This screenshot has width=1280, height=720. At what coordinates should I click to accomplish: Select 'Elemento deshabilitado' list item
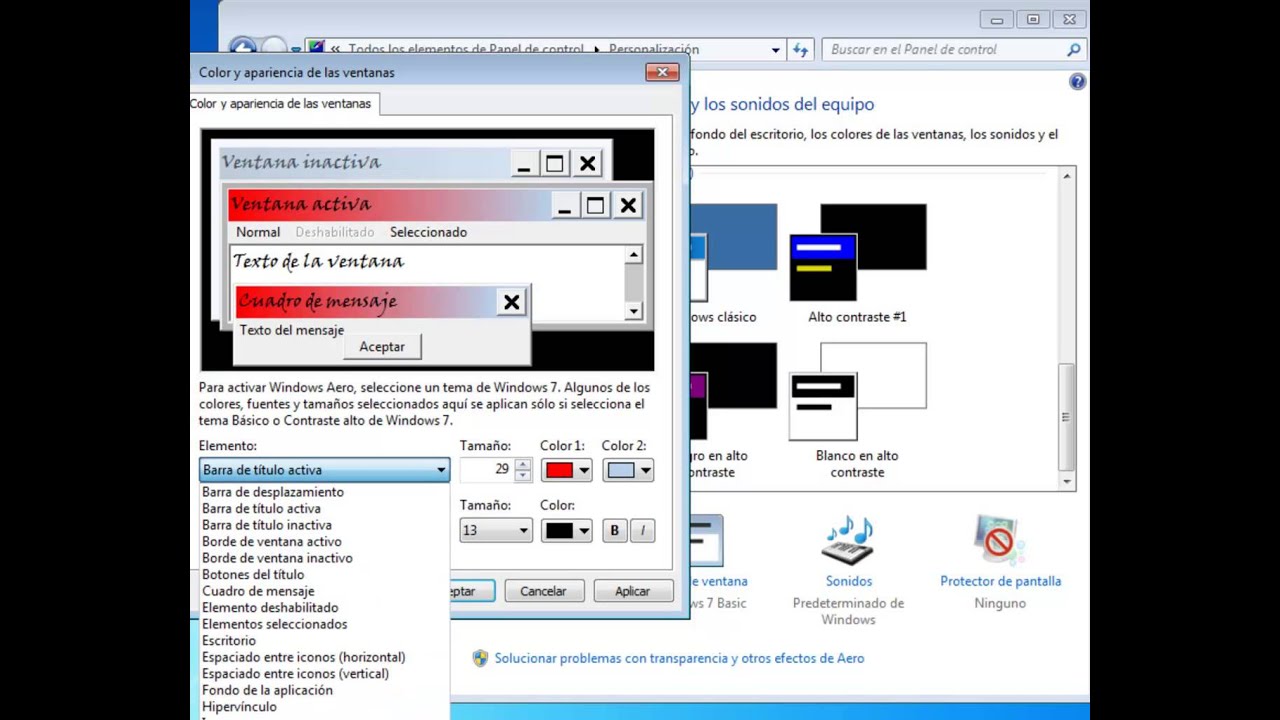coord(270,607)
